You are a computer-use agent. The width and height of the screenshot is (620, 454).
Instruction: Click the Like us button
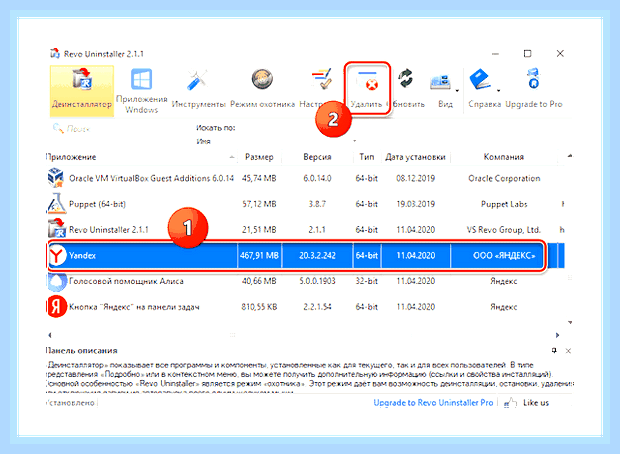(x=527, y=403)
